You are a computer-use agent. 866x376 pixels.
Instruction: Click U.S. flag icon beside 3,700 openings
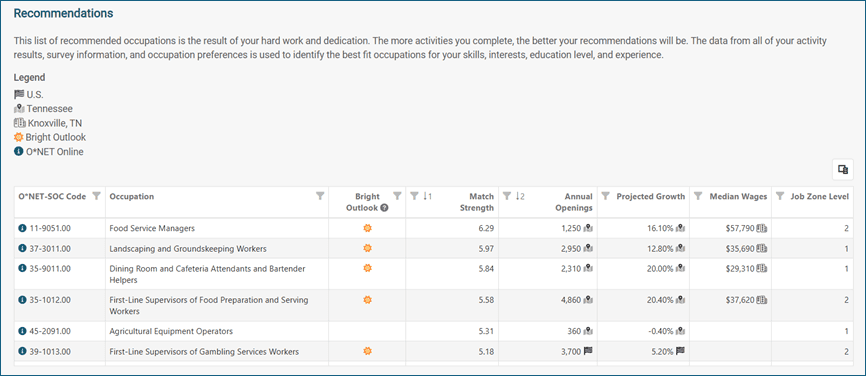pos(588,351)
